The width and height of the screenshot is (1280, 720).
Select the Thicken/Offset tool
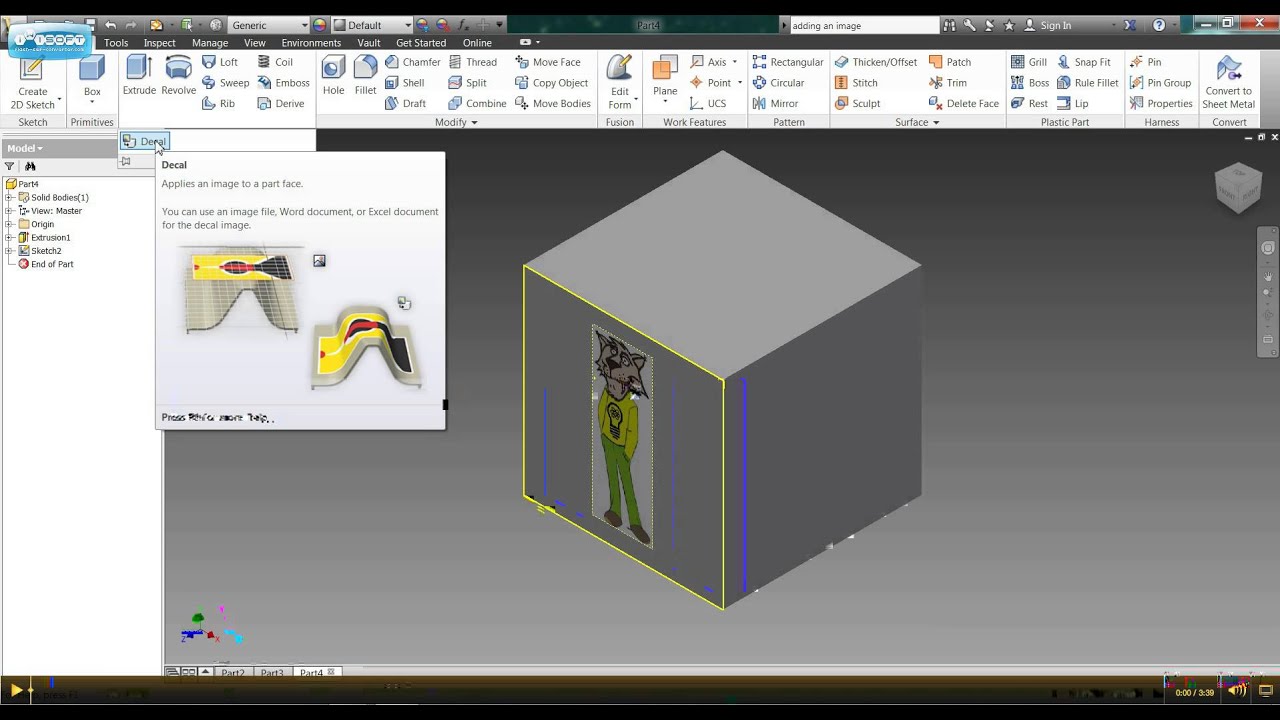point(875,62)
